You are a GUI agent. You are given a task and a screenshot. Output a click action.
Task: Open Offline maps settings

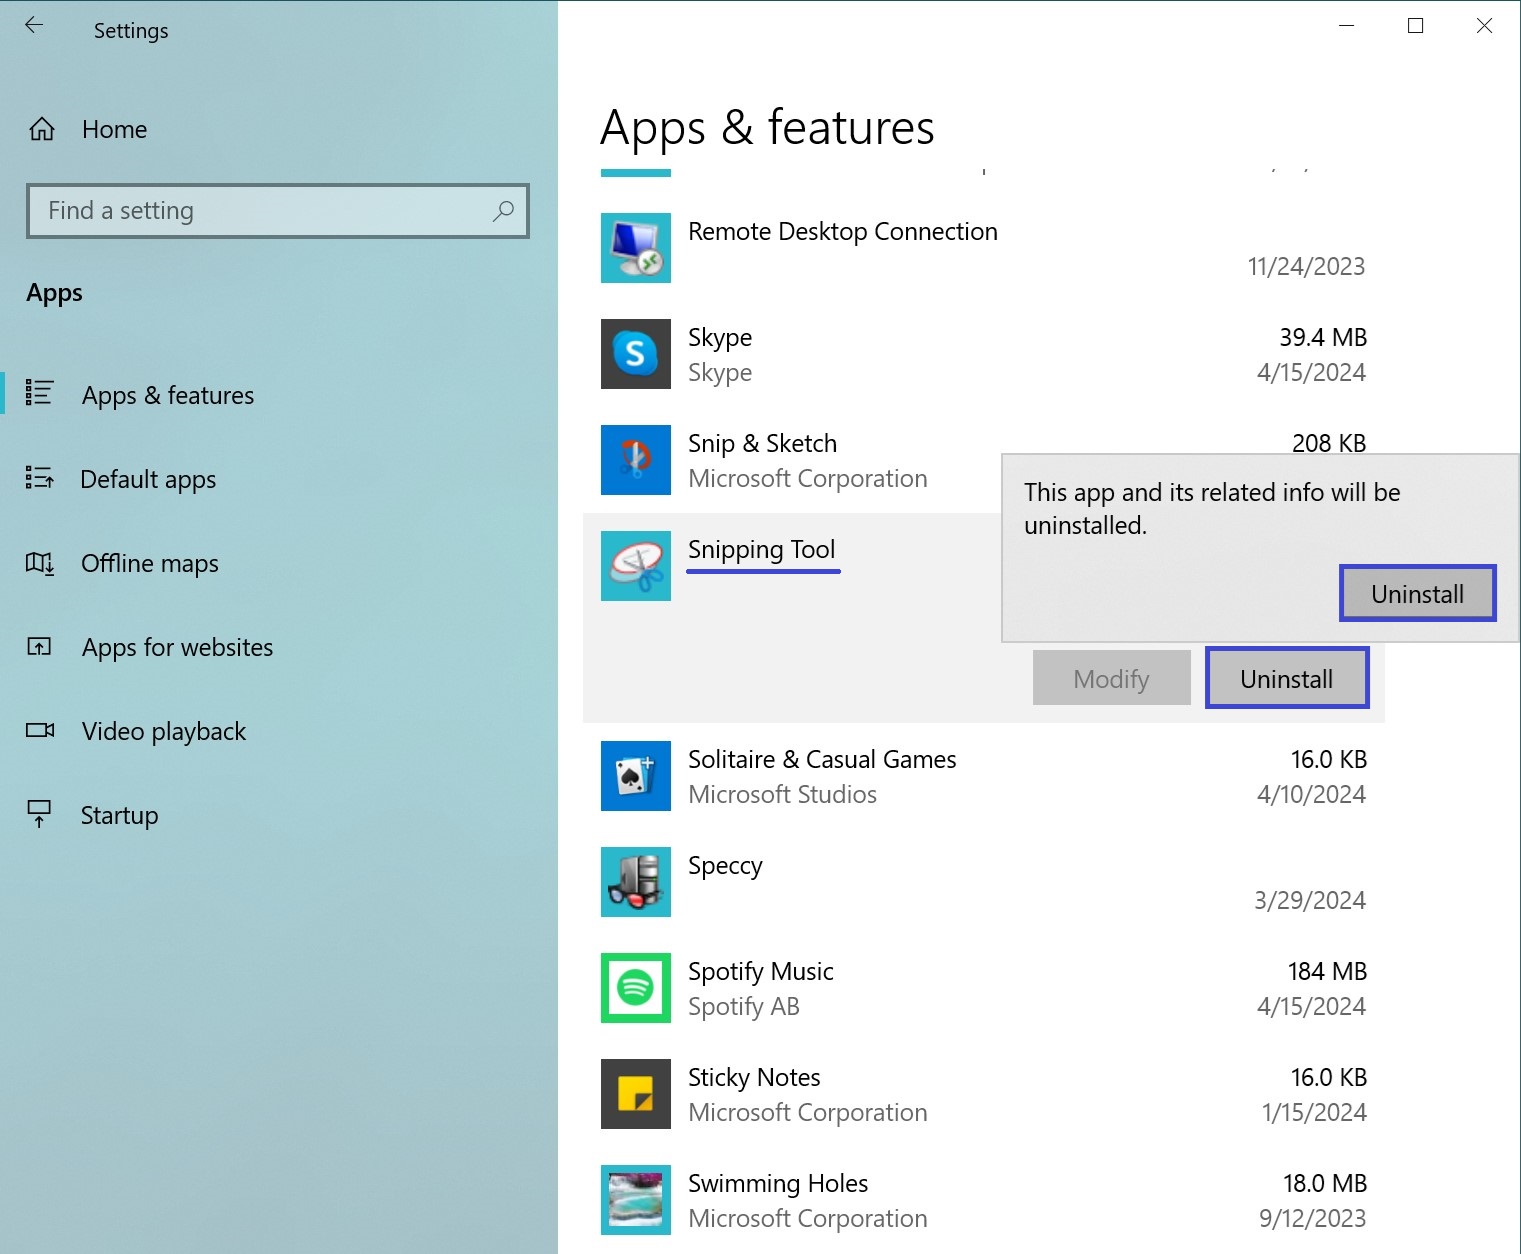click(x=149, y=563)
